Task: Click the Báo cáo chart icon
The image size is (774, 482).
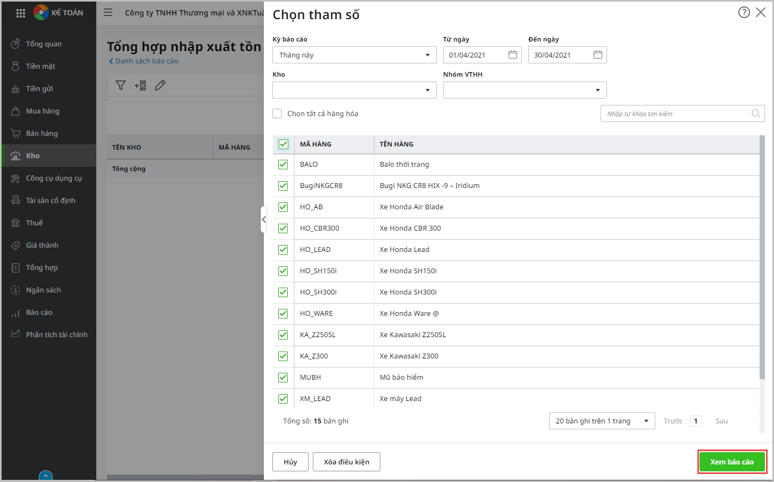Action: pyautogui.click(x=15, y=313)
